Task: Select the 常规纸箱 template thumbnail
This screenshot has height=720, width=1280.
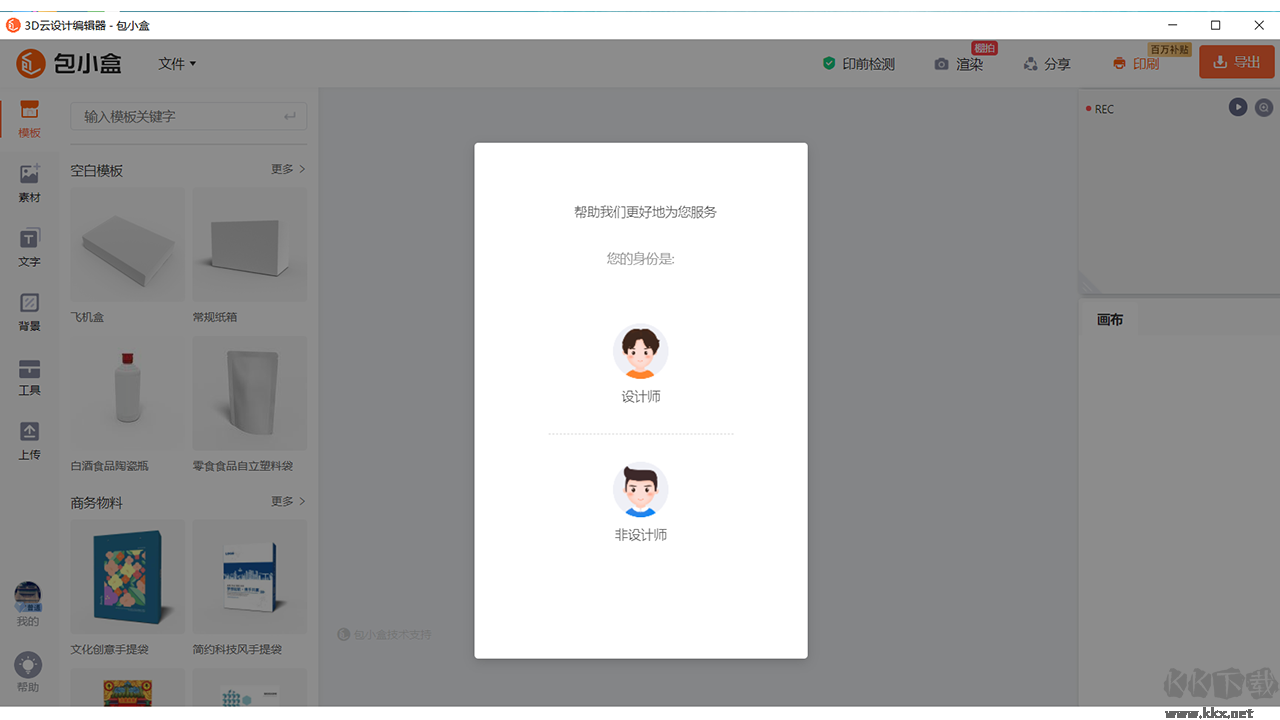Action: tap(249, 245)
